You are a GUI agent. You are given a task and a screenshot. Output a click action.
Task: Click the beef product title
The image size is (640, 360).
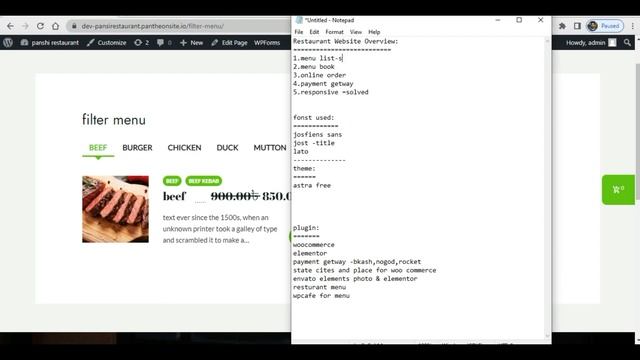(174, 196)
